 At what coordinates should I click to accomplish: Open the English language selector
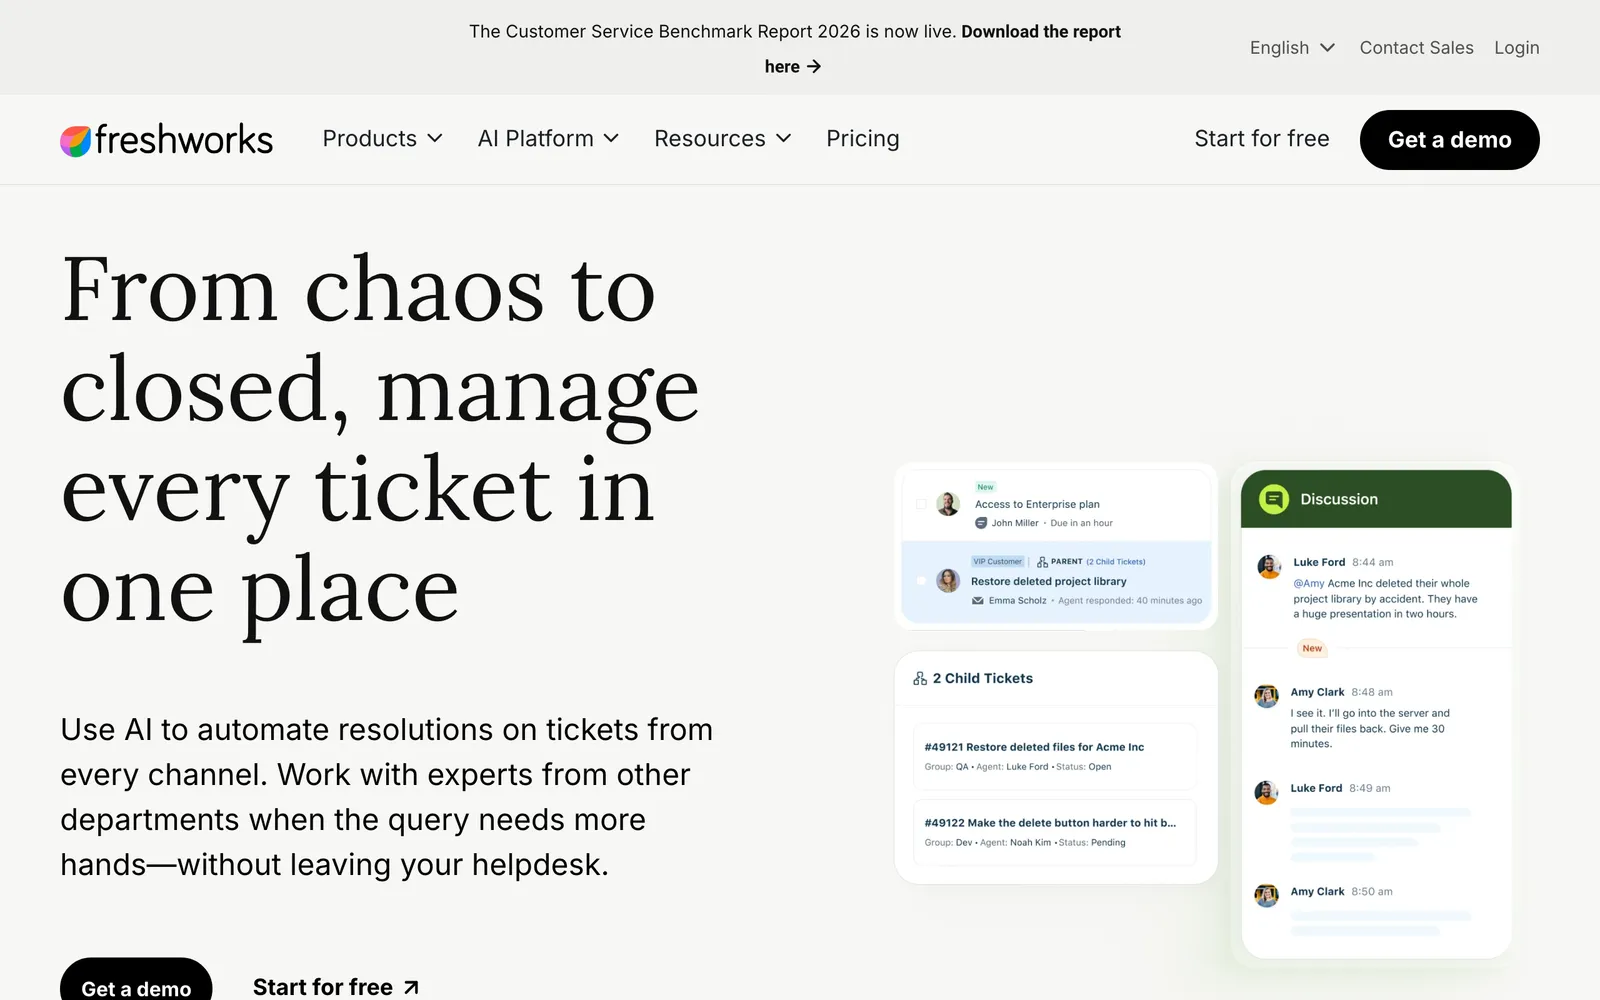[1292, 48]
